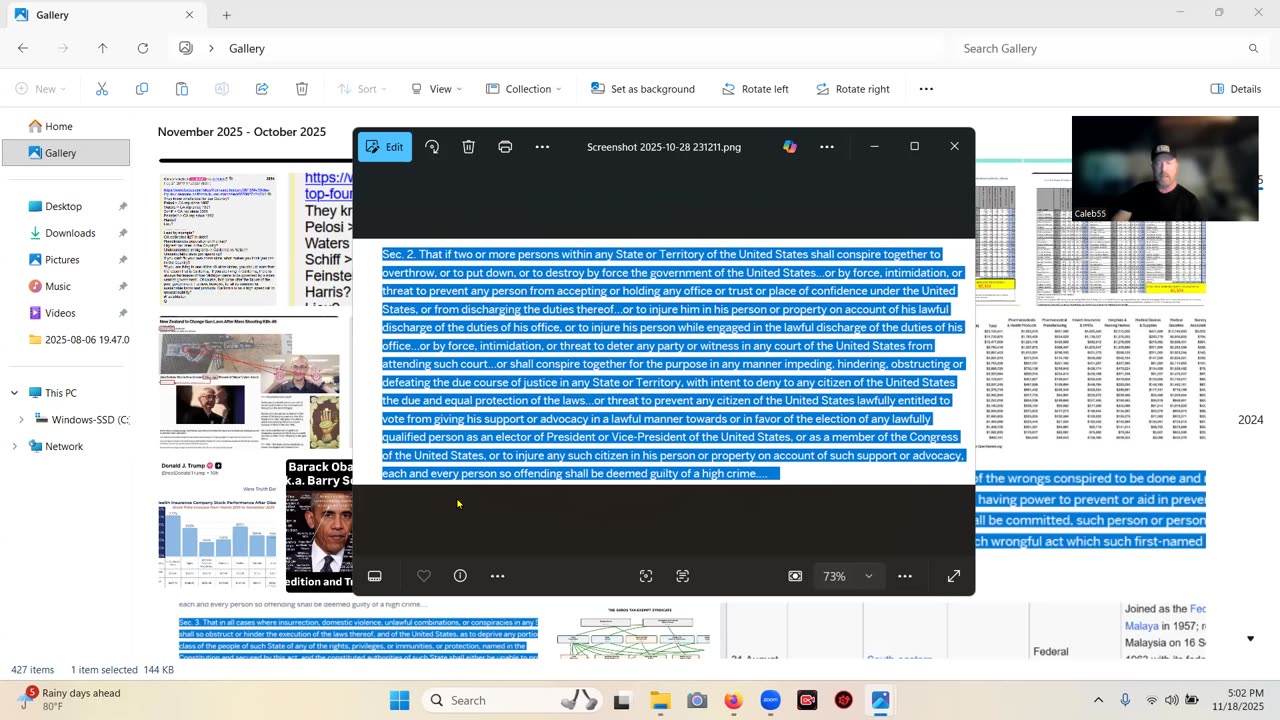Viewport: 1280px width, 720px height.
Task: Delete the screenshot with the trash icon in Photos
Action: click(x=468, y=147)
